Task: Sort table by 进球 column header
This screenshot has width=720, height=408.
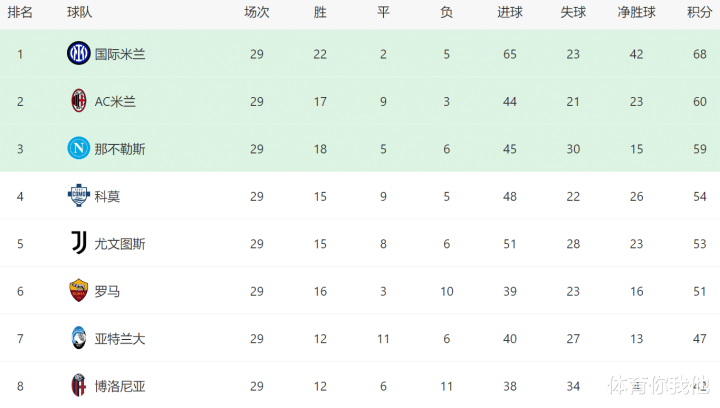Action: coord(510,13)
